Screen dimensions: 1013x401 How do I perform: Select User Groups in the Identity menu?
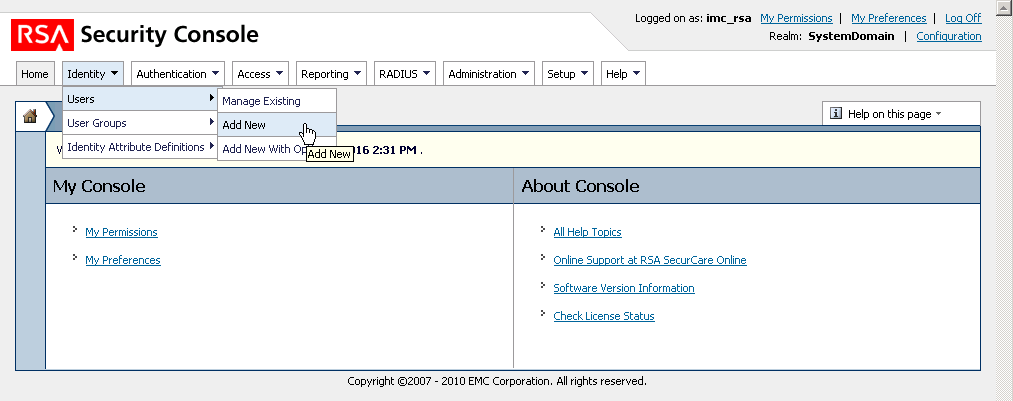[140, 123]
